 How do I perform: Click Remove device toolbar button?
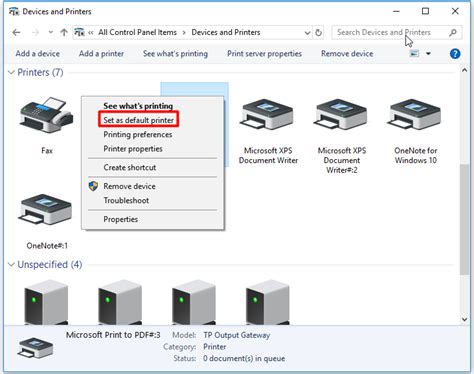tap(347, 54)
